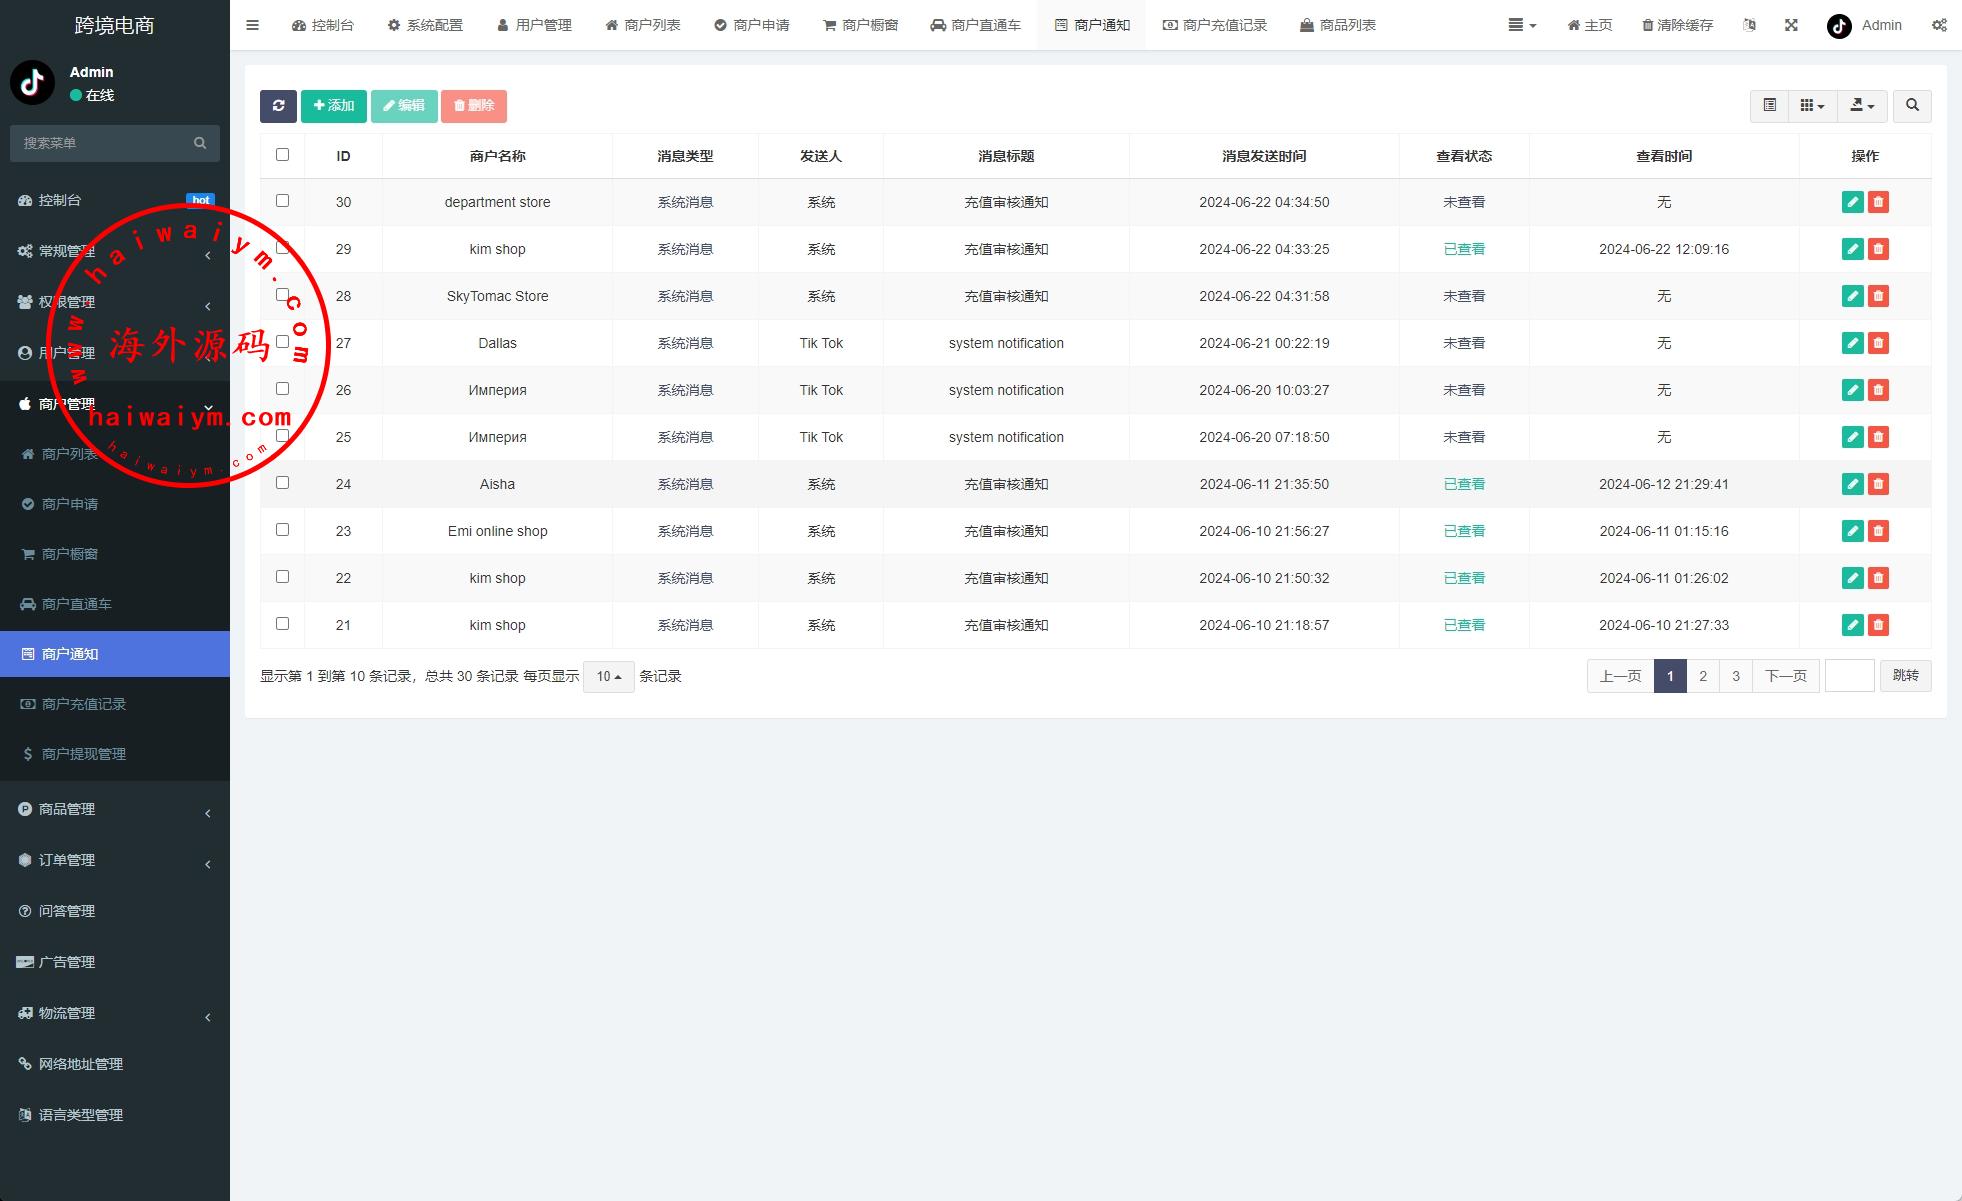The width and height of the screenshot is (1962, 1201).
Task: Check the checkbox for department store row
Action: [x=282, y=201]
